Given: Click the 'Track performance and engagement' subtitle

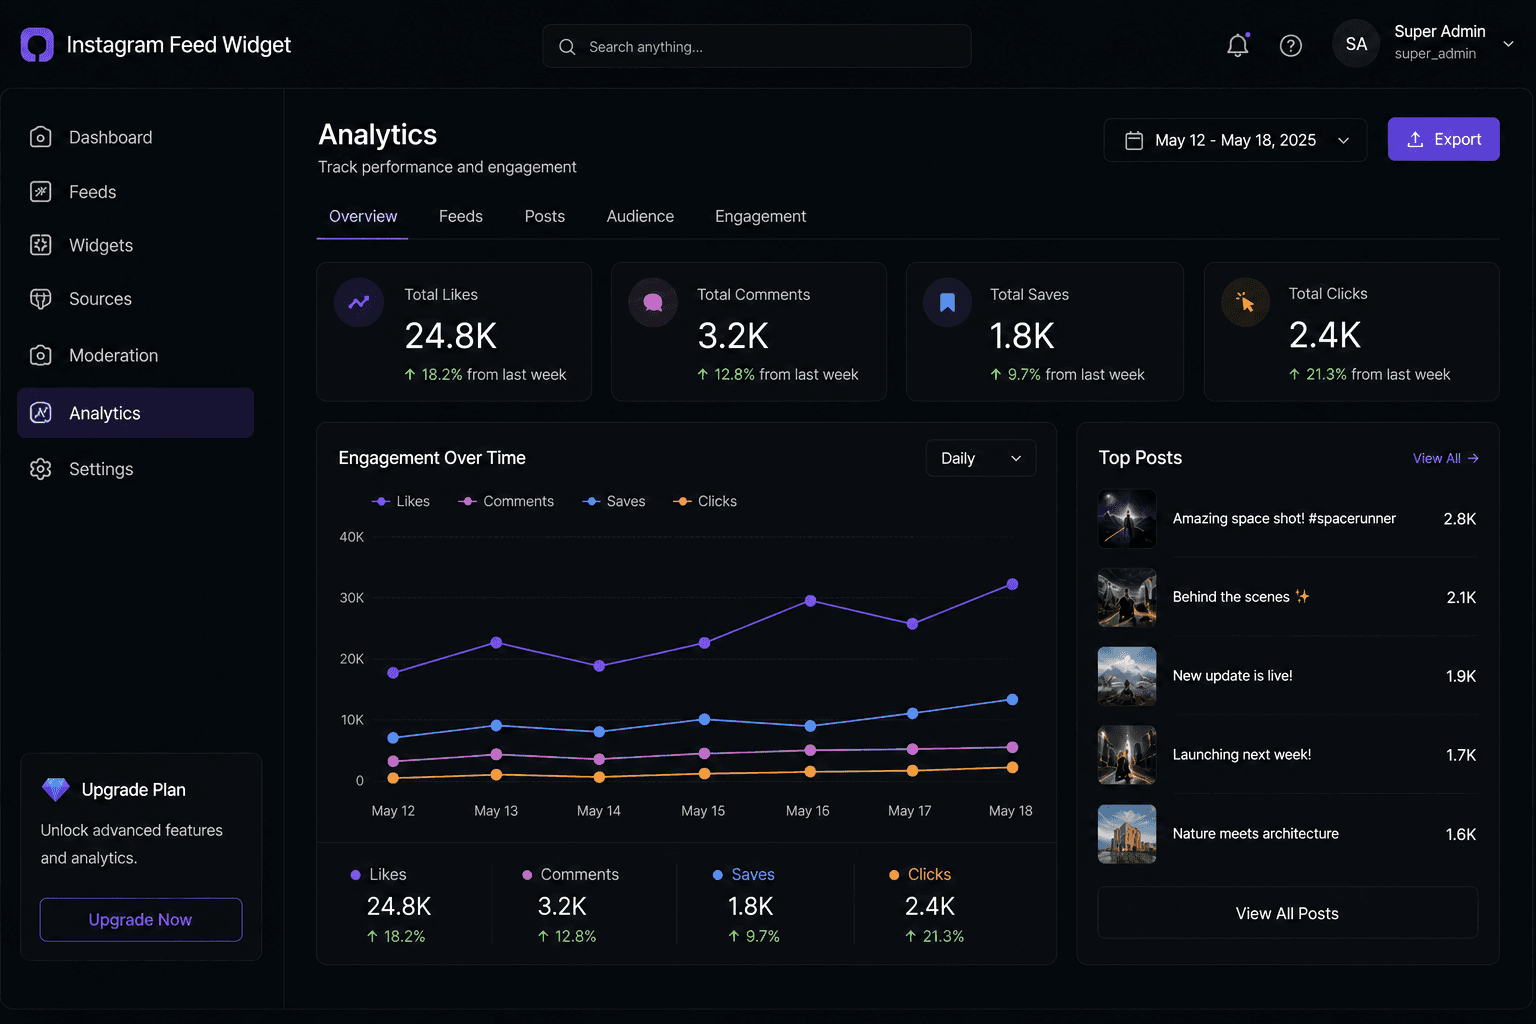Looking at the screenshot, I should pyautogui.click(x=447, y=167).
